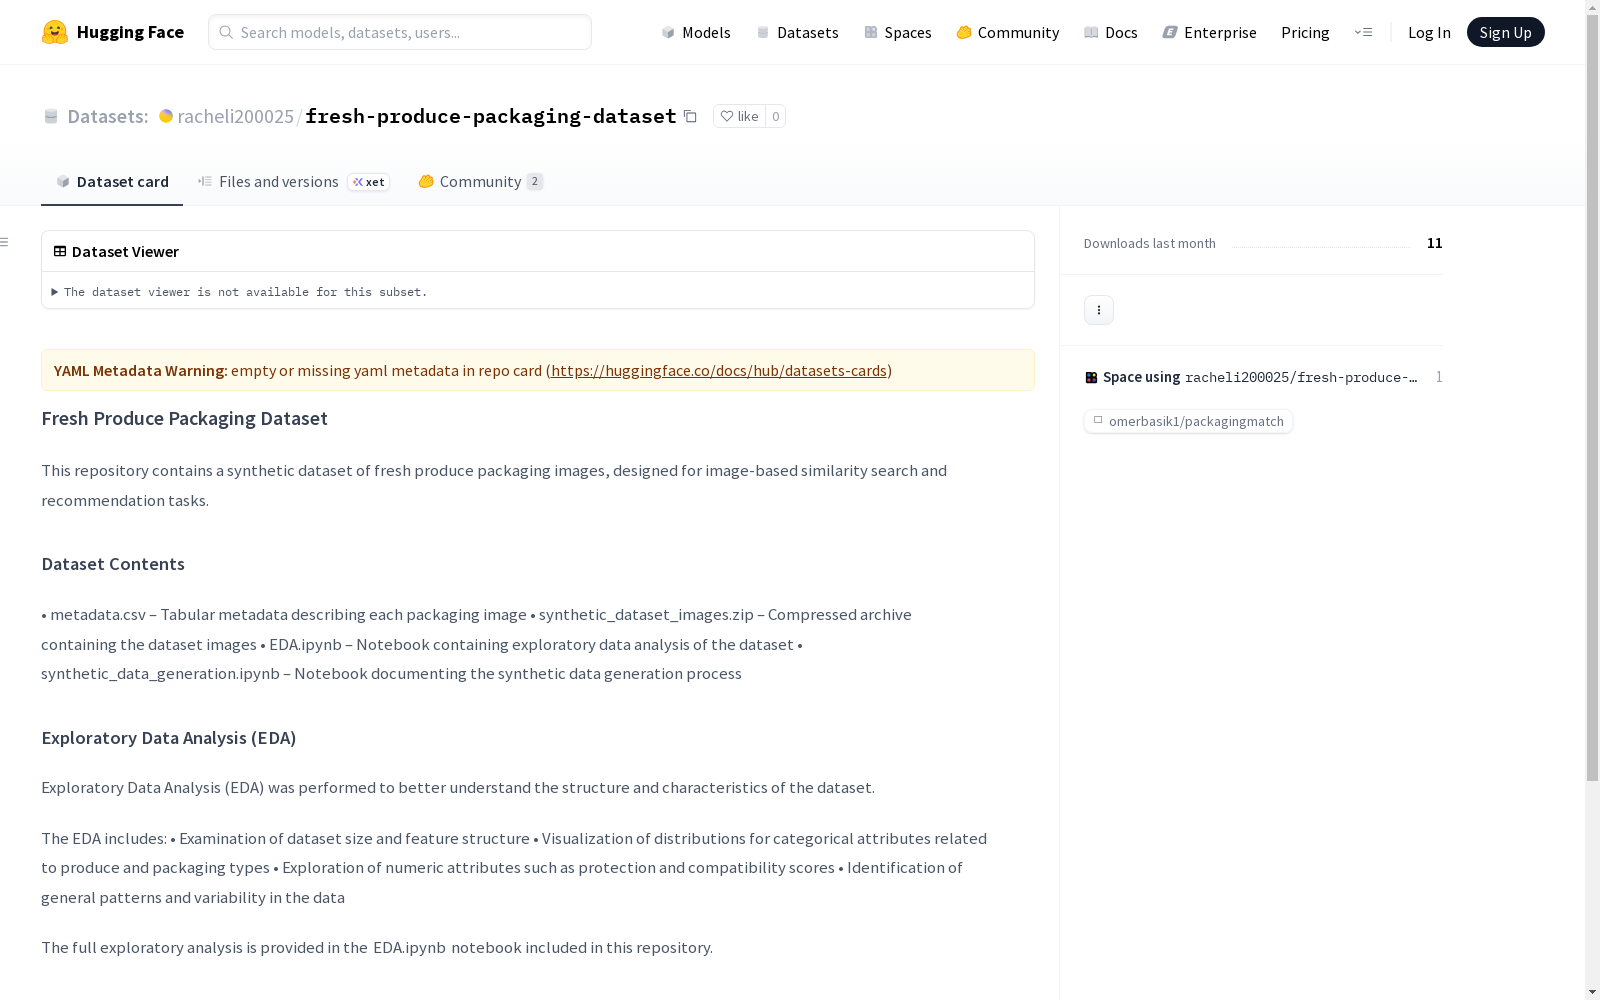
Task: Click the Hugging Face logo icon
Action: pyautogui.click(x=55, y=32)
